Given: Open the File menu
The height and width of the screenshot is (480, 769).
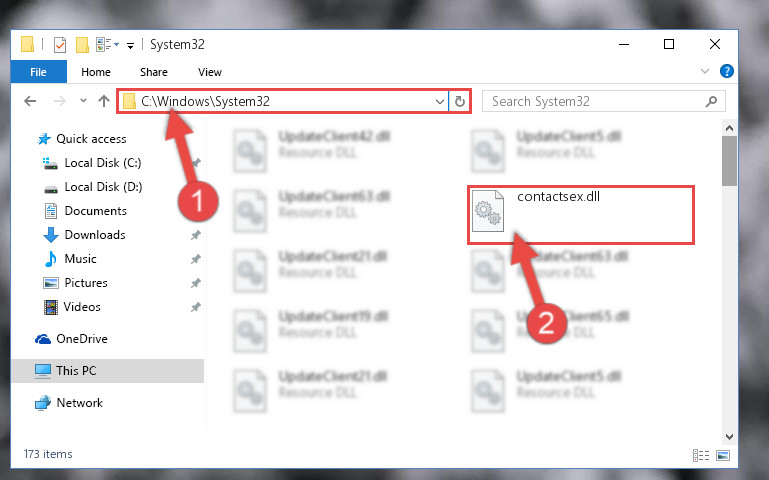Looking at the screenshot, I should click(38, 72).
